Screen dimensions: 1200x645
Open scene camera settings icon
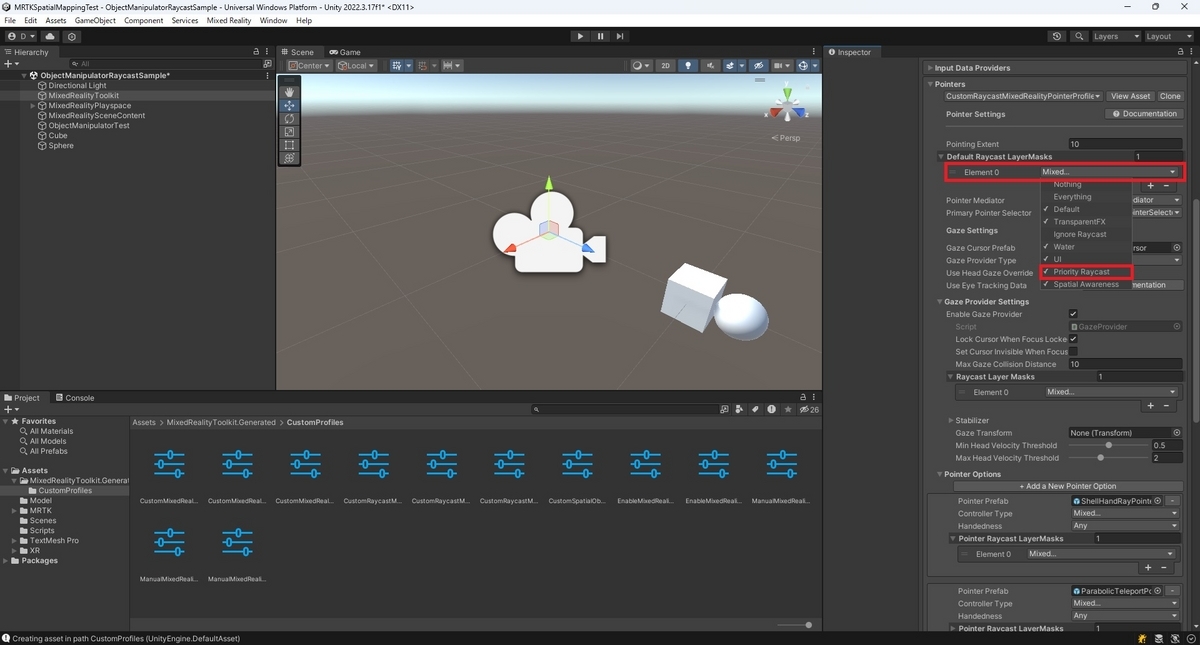tap(781, 66)
